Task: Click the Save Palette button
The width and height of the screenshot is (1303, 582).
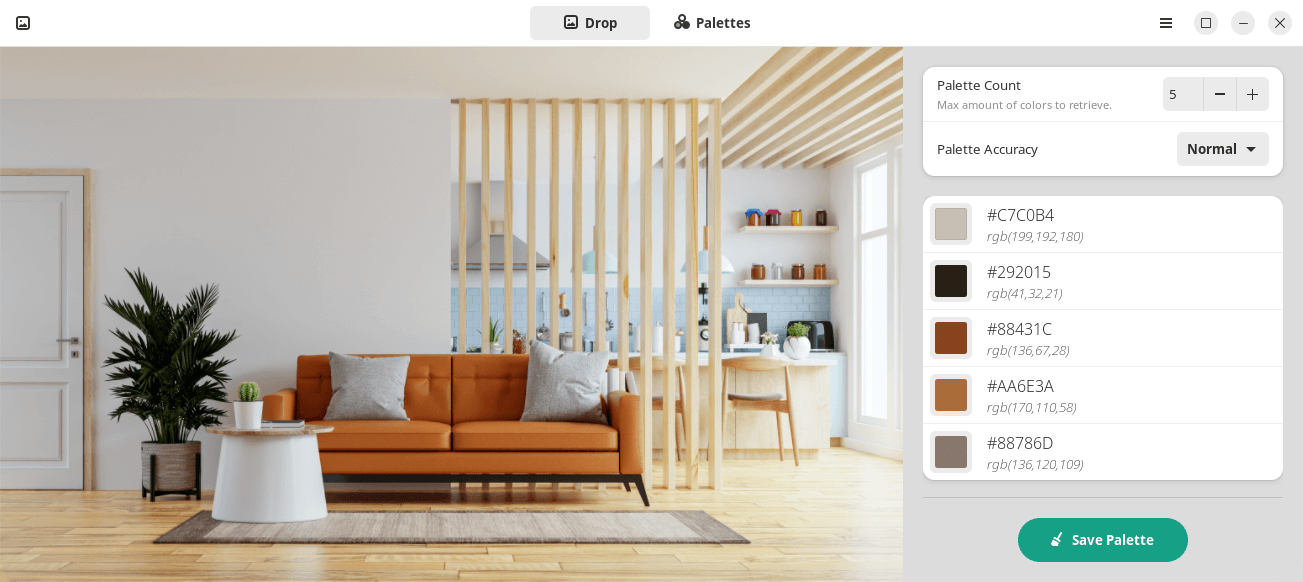Action: coord(1103,540)
